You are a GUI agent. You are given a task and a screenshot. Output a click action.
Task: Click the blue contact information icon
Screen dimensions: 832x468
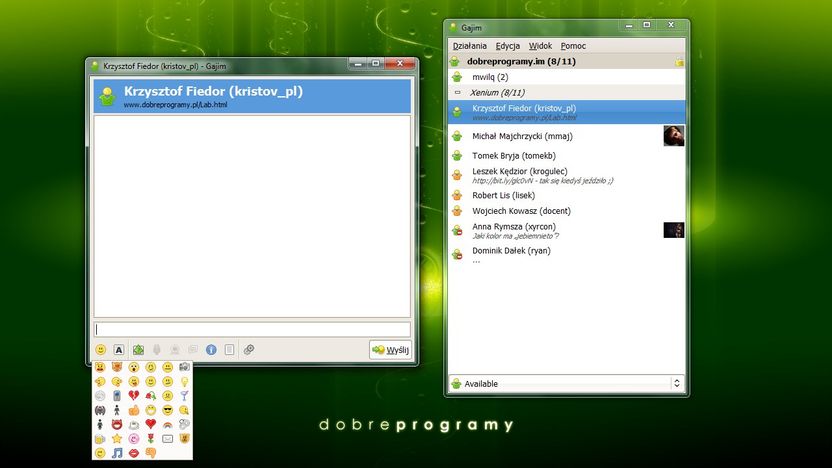tap(211, 350)
